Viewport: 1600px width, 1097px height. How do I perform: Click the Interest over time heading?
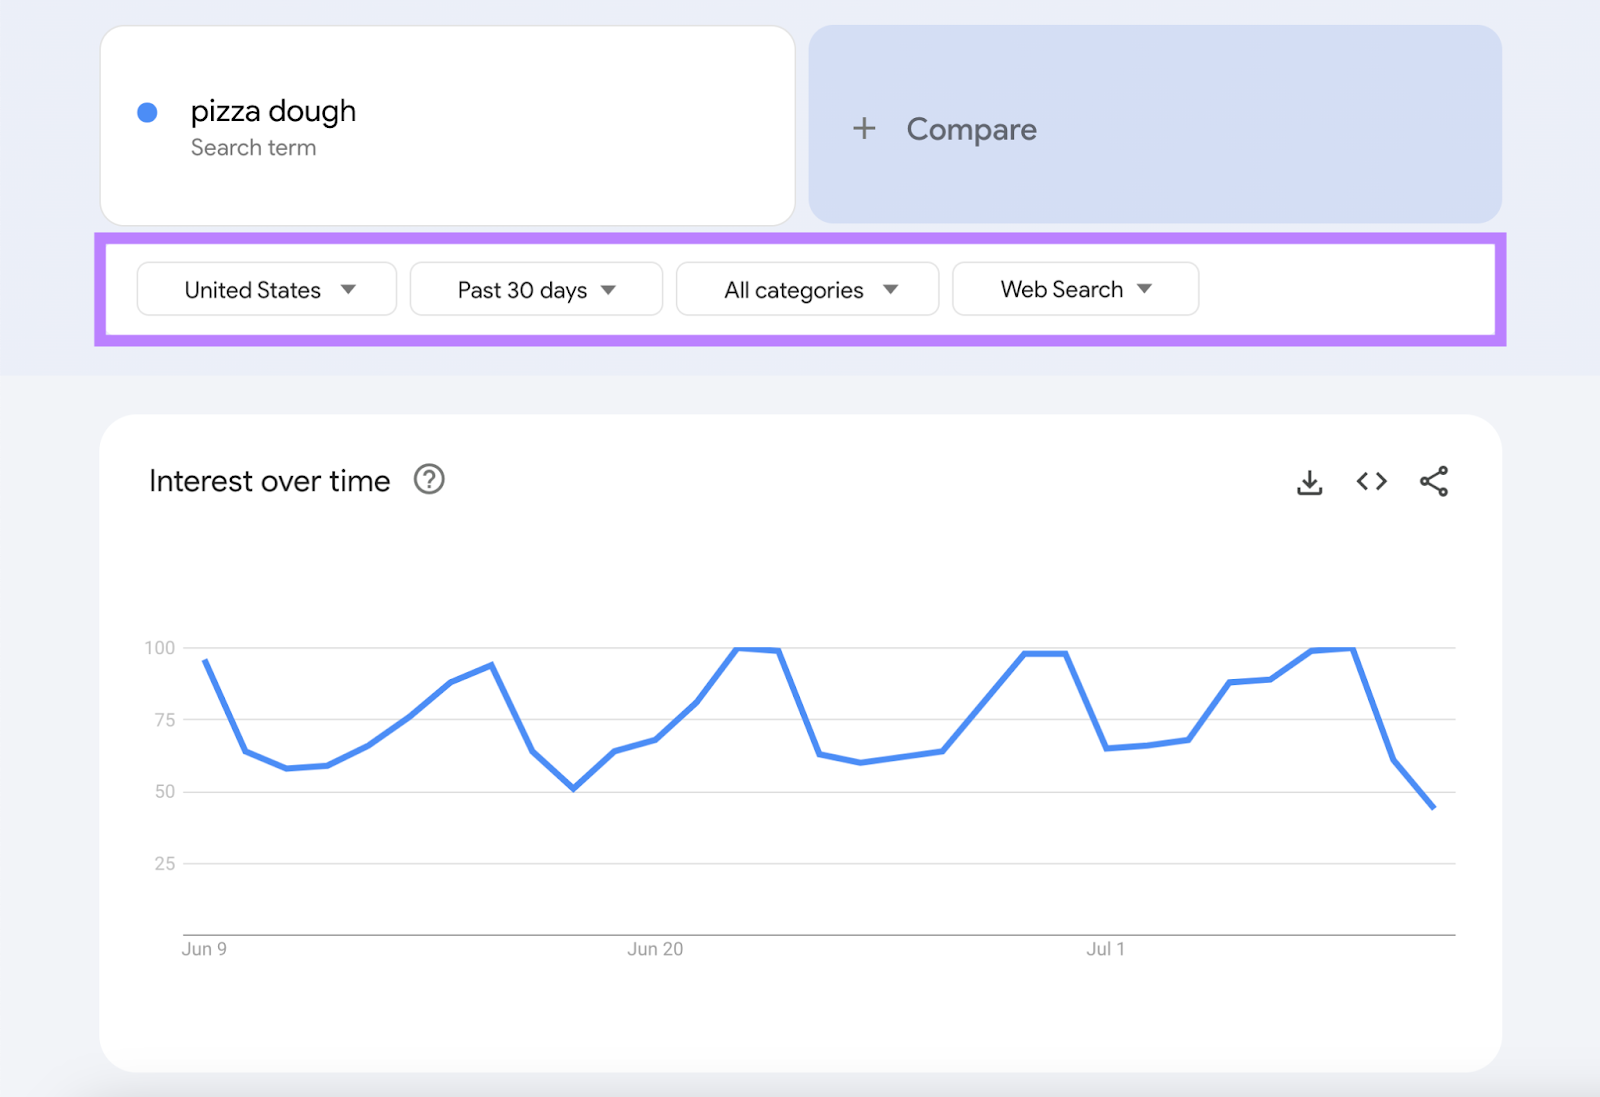point(269,481)
